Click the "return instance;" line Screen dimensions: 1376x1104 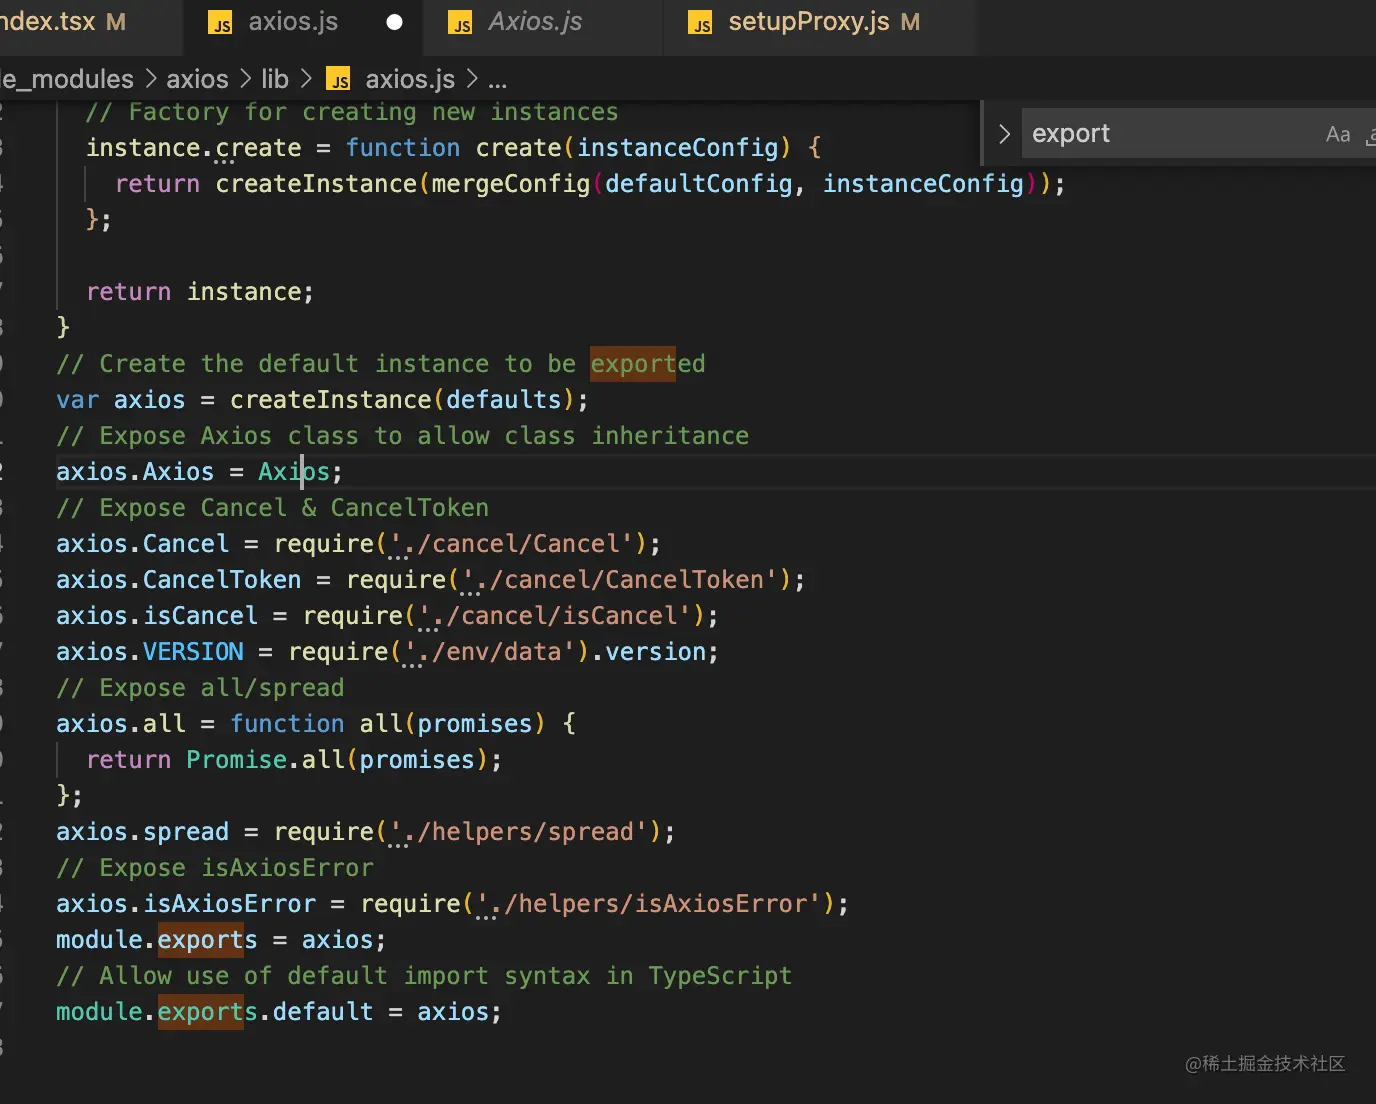pos(200,292)
